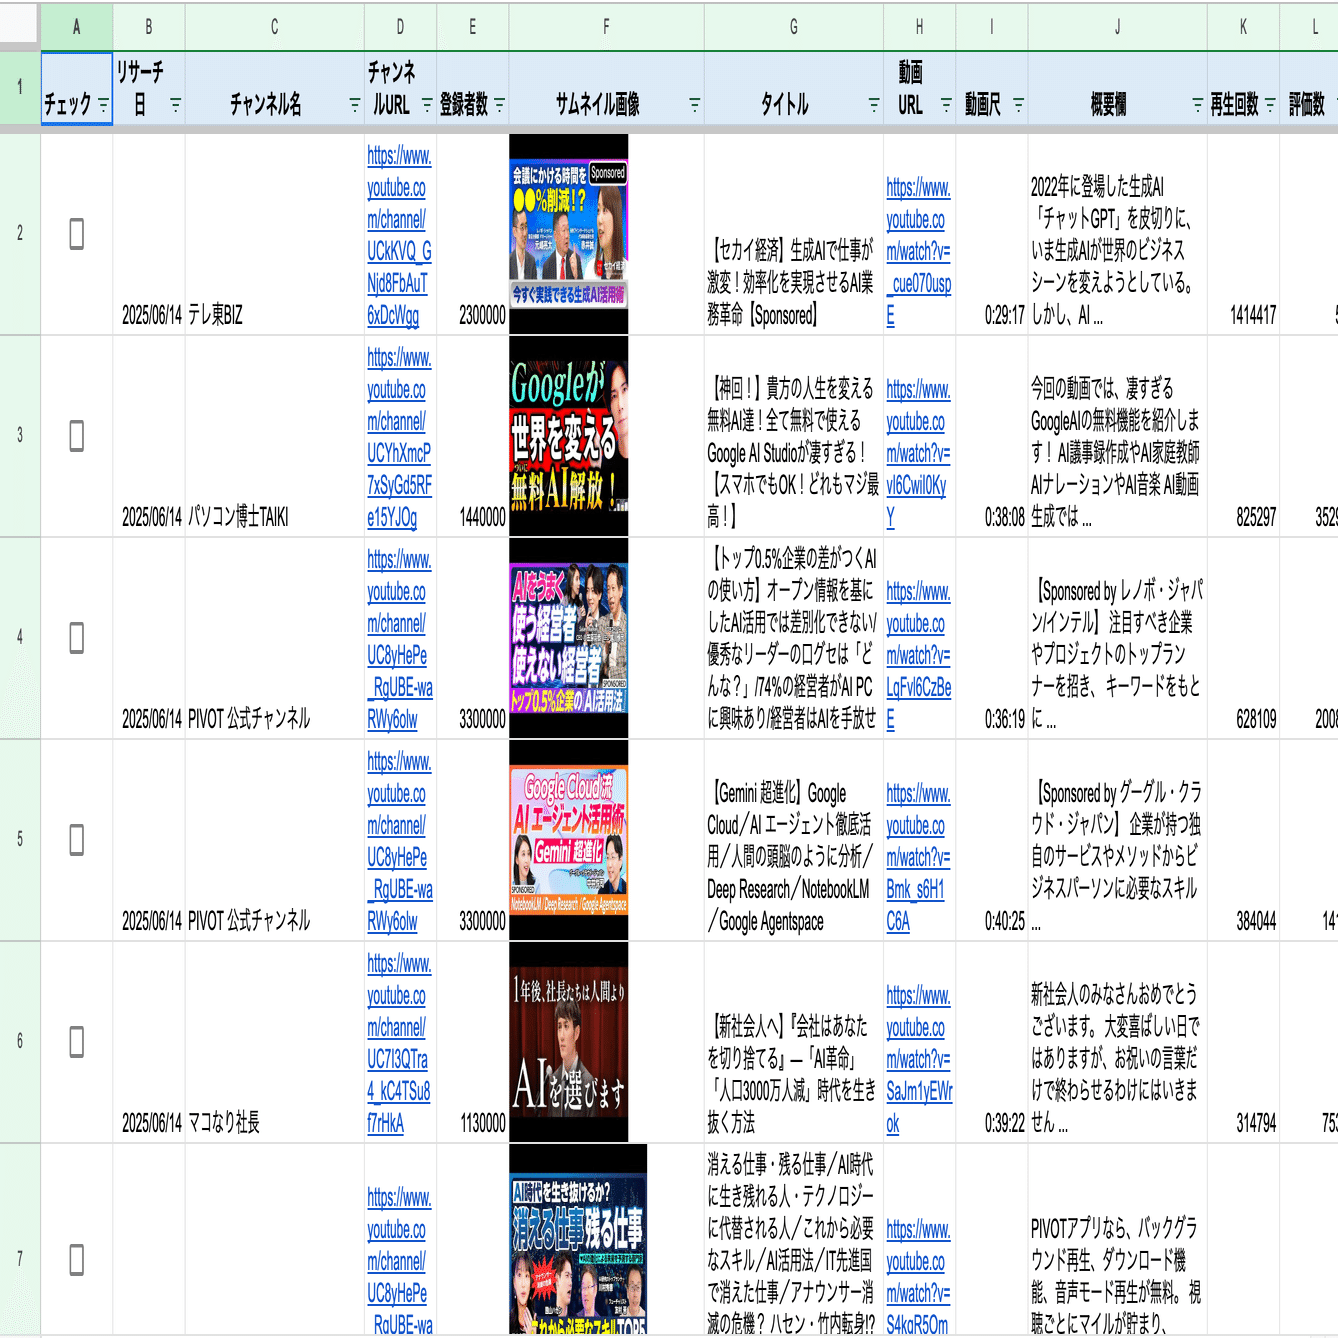Tick the checkbox in the テレ東BIZ row

pos(77,234)
